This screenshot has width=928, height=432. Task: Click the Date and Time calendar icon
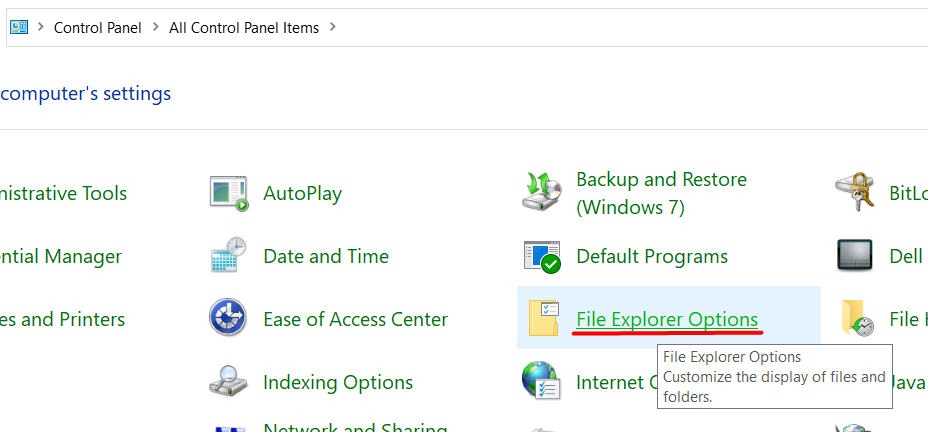[229, 256]
